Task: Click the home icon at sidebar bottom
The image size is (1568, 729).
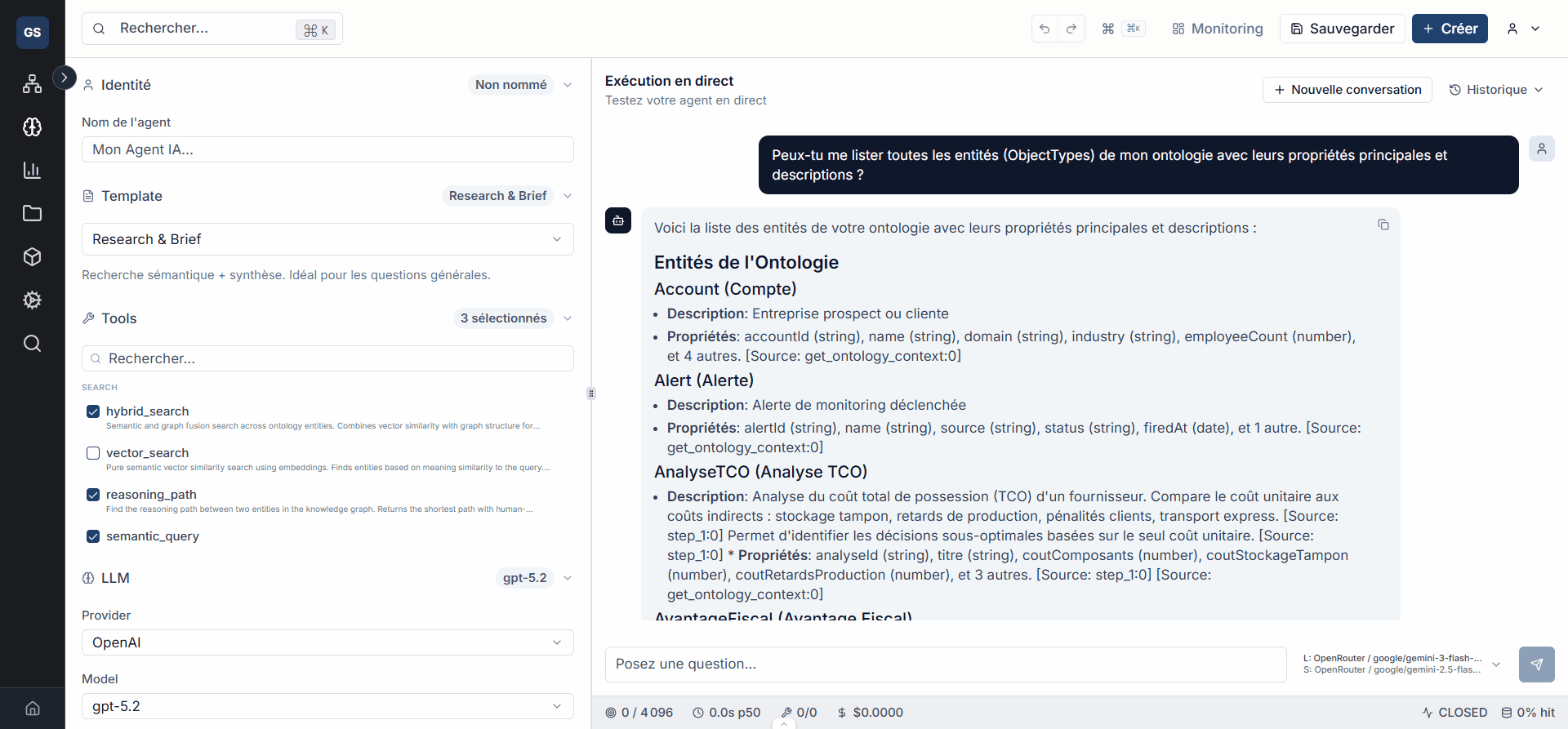Action: [x=32, y=708]
